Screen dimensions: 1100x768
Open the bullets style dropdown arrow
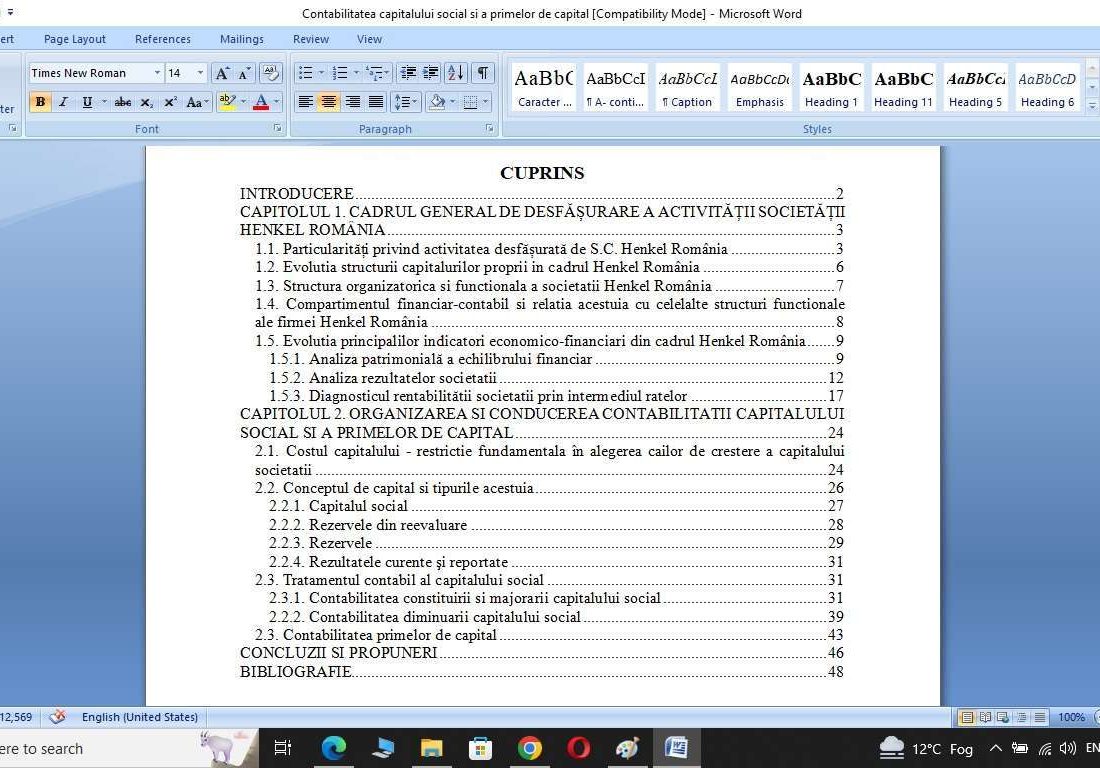click(321, 73)
